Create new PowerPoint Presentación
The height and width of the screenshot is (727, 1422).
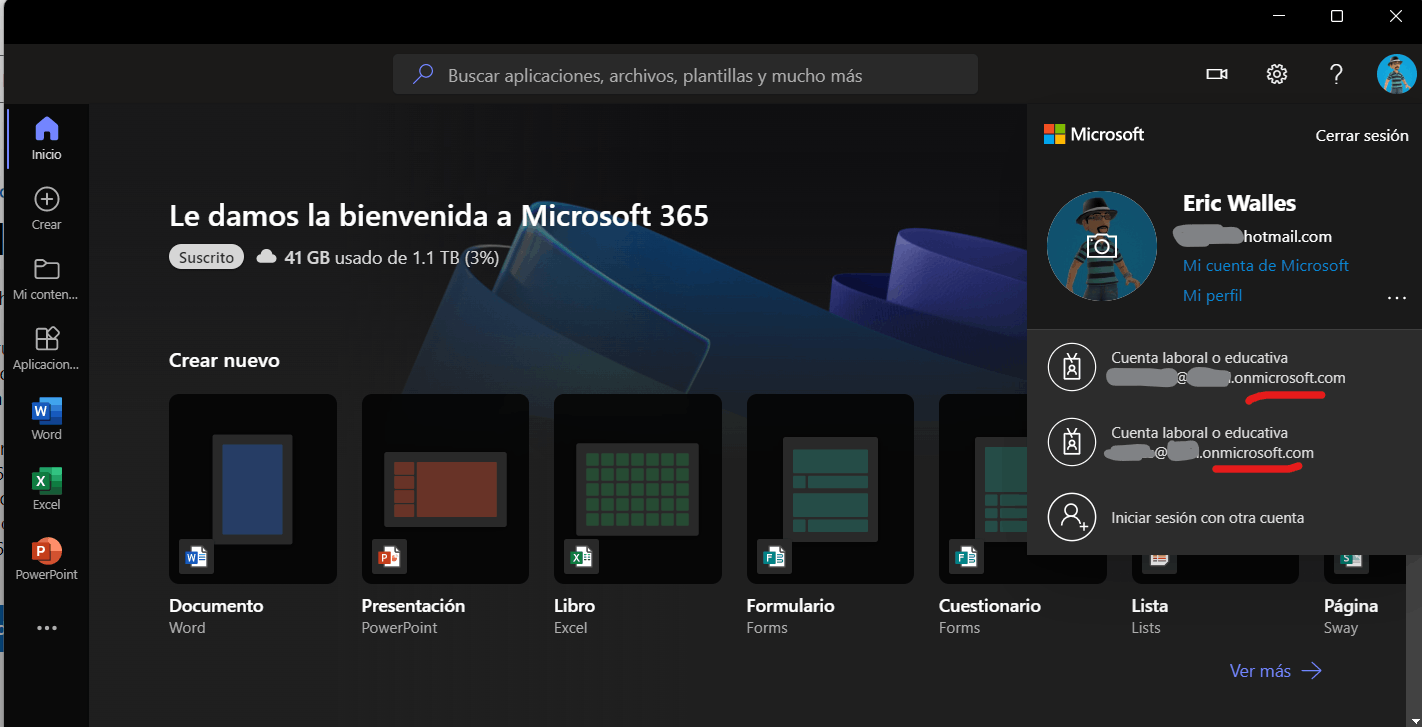click(445, 515)
